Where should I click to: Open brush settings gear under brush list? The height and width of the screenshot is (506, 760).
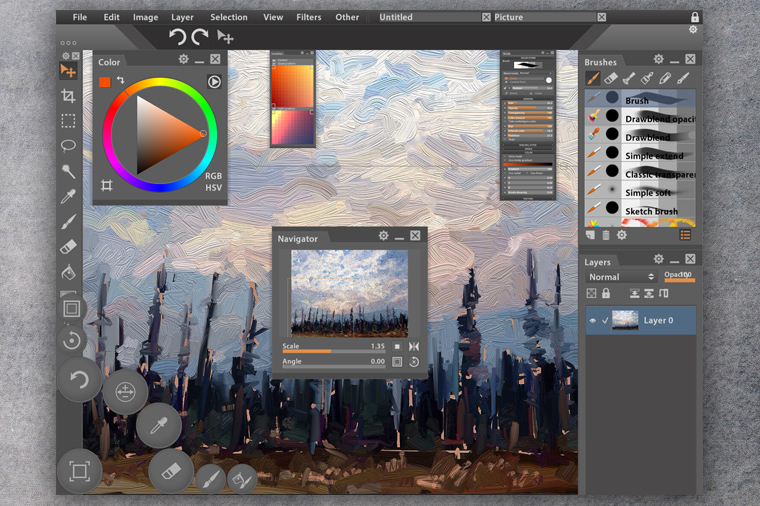pyautogui.click(x=621, y=235)
